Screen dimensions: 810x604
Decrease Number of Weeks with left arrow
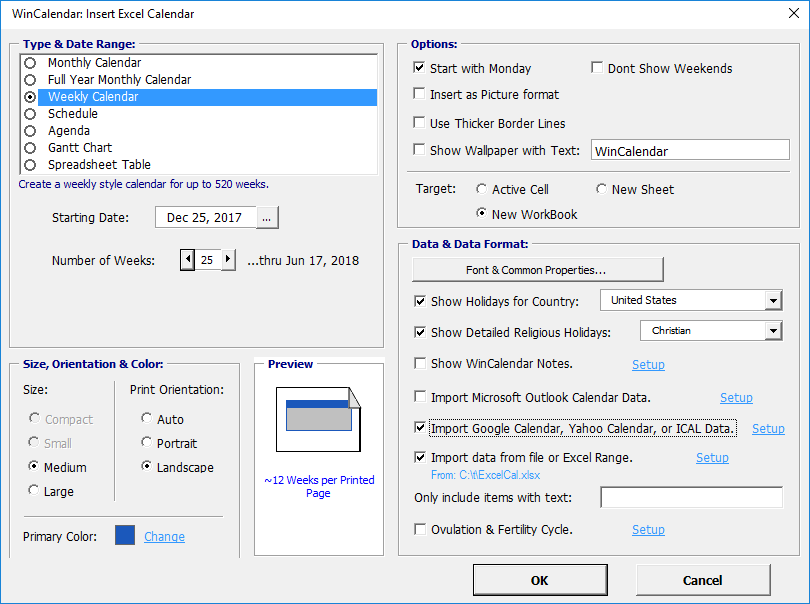[x=187, y=260]
